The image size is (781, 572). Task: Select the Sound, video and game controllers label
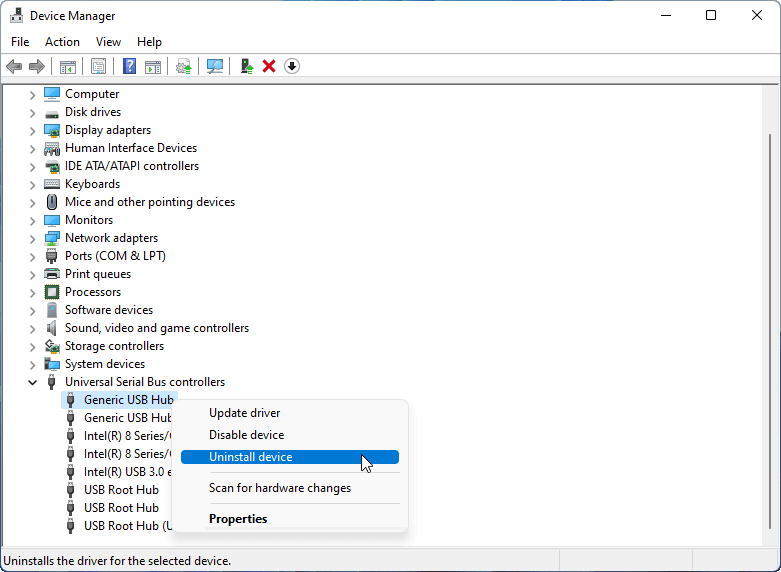point(157,328)
